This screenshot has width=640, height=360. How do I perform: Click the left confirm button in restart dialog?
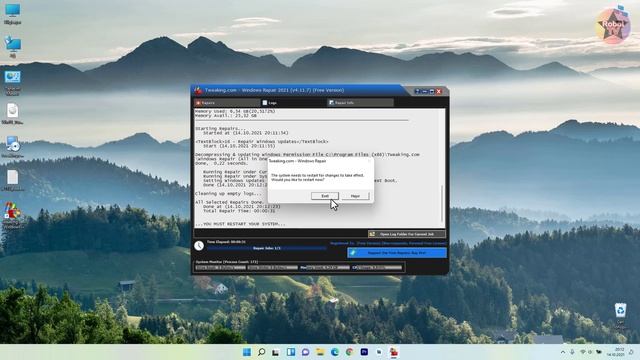coord(325,196)
